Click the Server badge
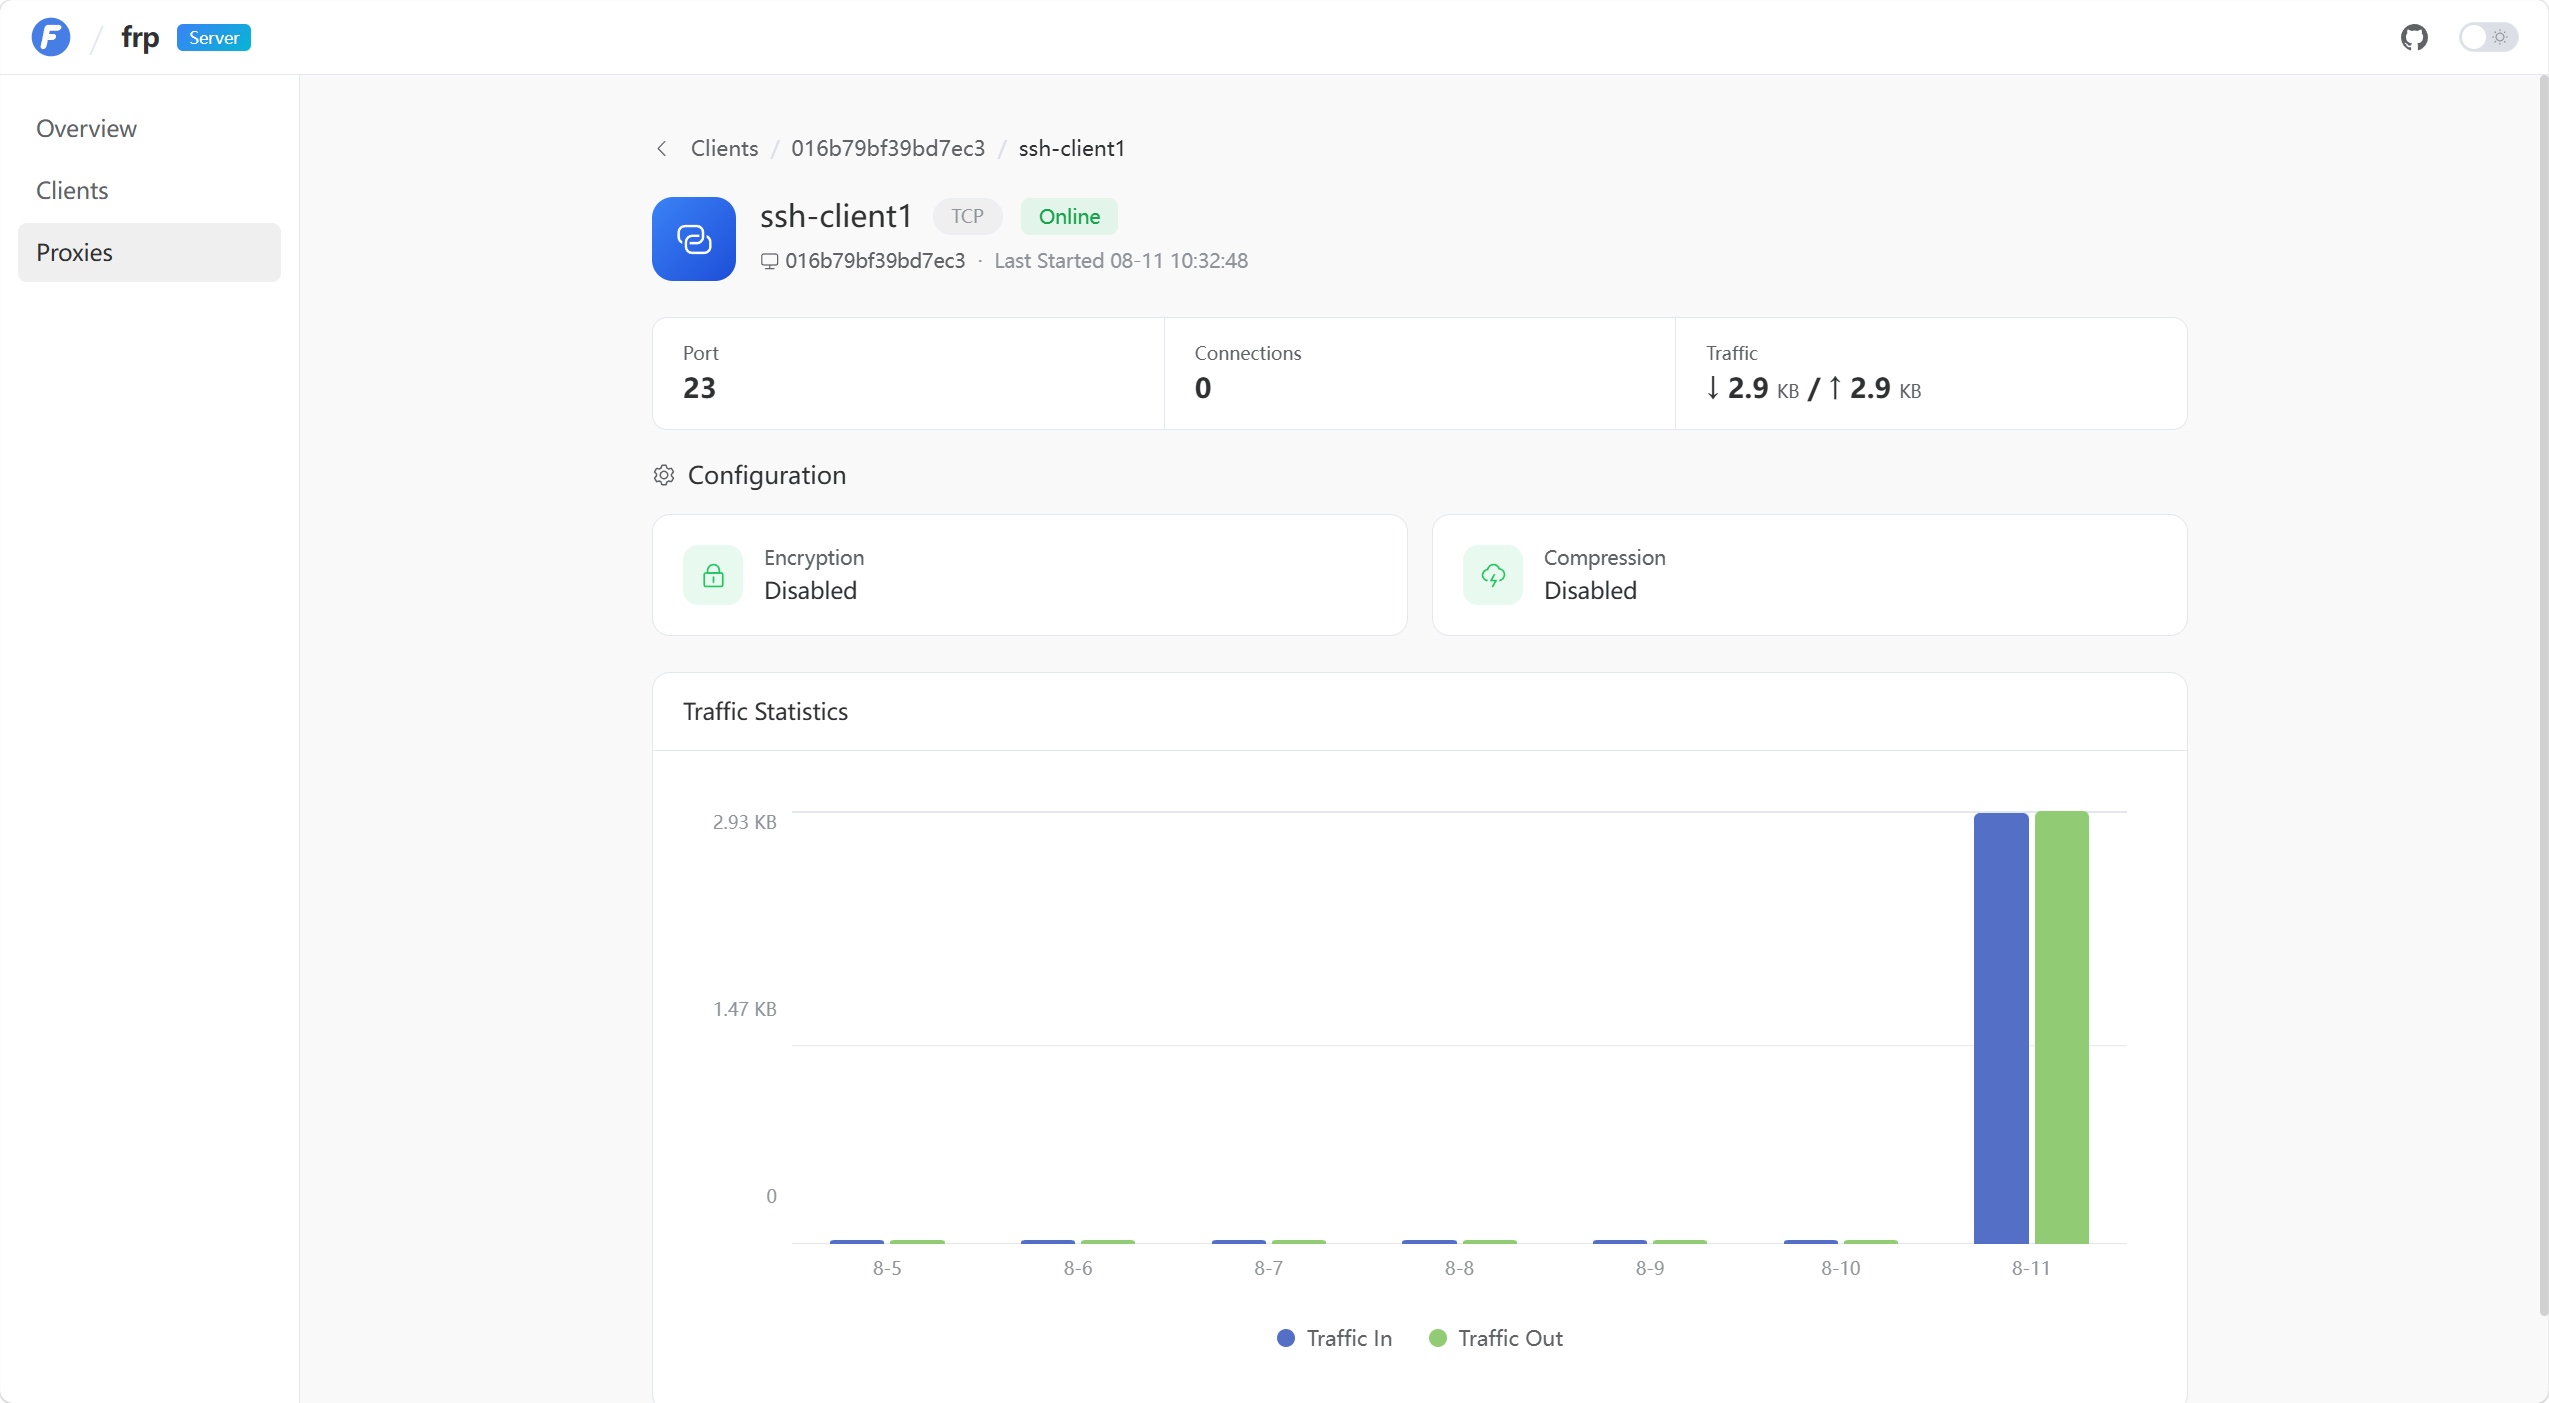 (214, 38)
